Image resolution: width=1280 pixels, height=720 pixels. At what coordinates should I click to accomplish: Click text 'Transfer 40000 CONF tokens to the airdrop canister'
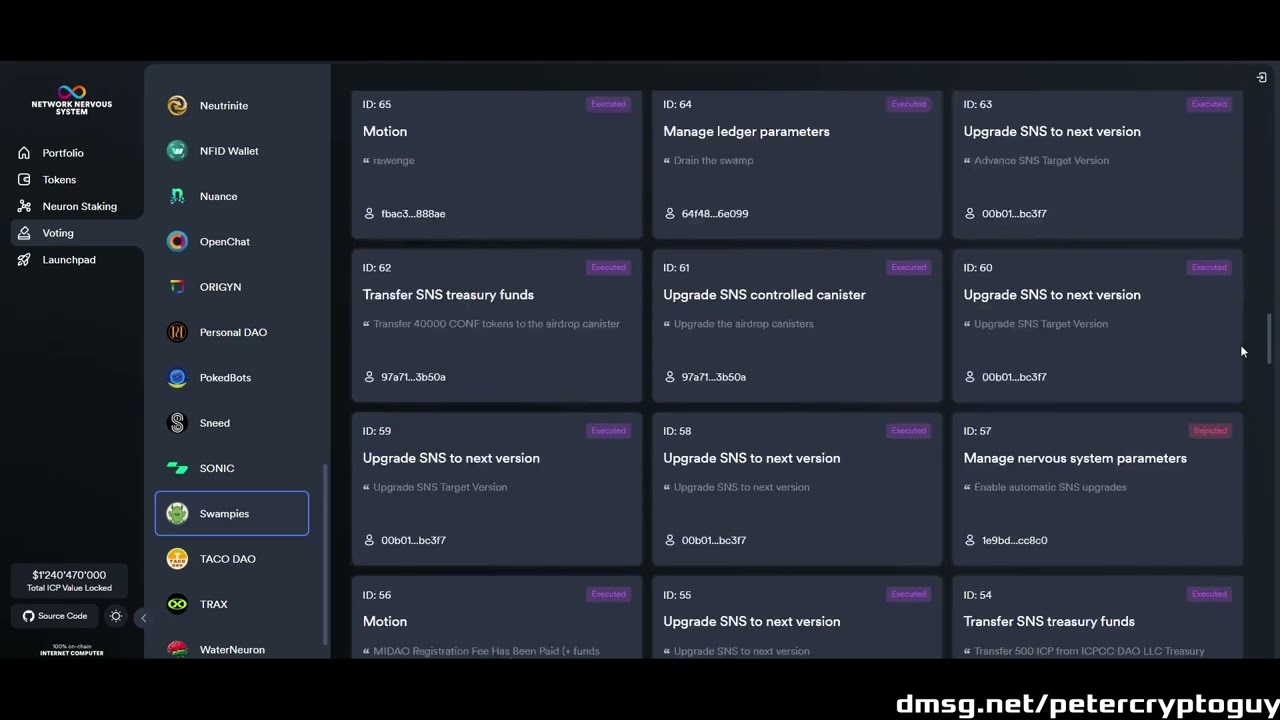pyautogui.click(x=497, y=324)
